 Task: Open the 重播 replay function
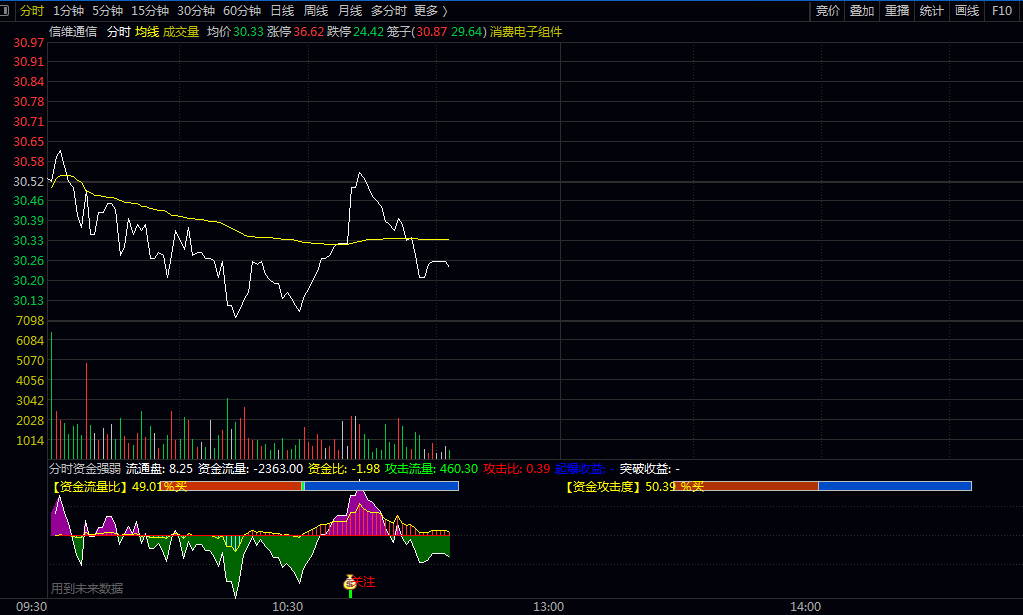click(897, 11)
